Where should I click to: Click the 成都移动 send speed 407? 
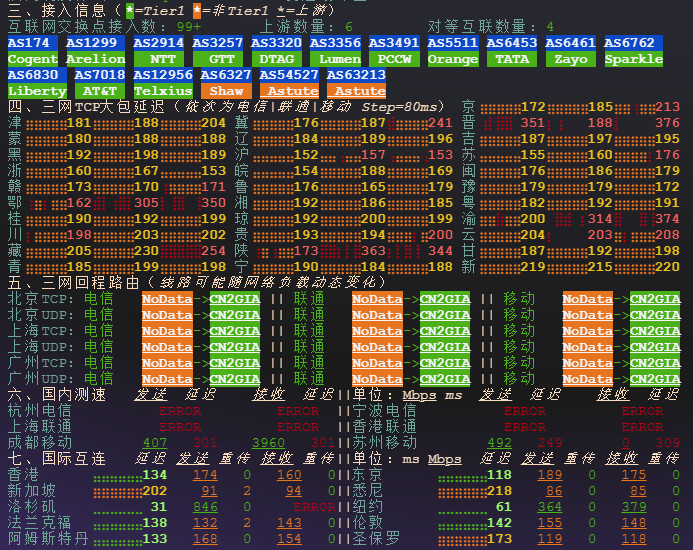pyautogui.click(x=155, y=443)
